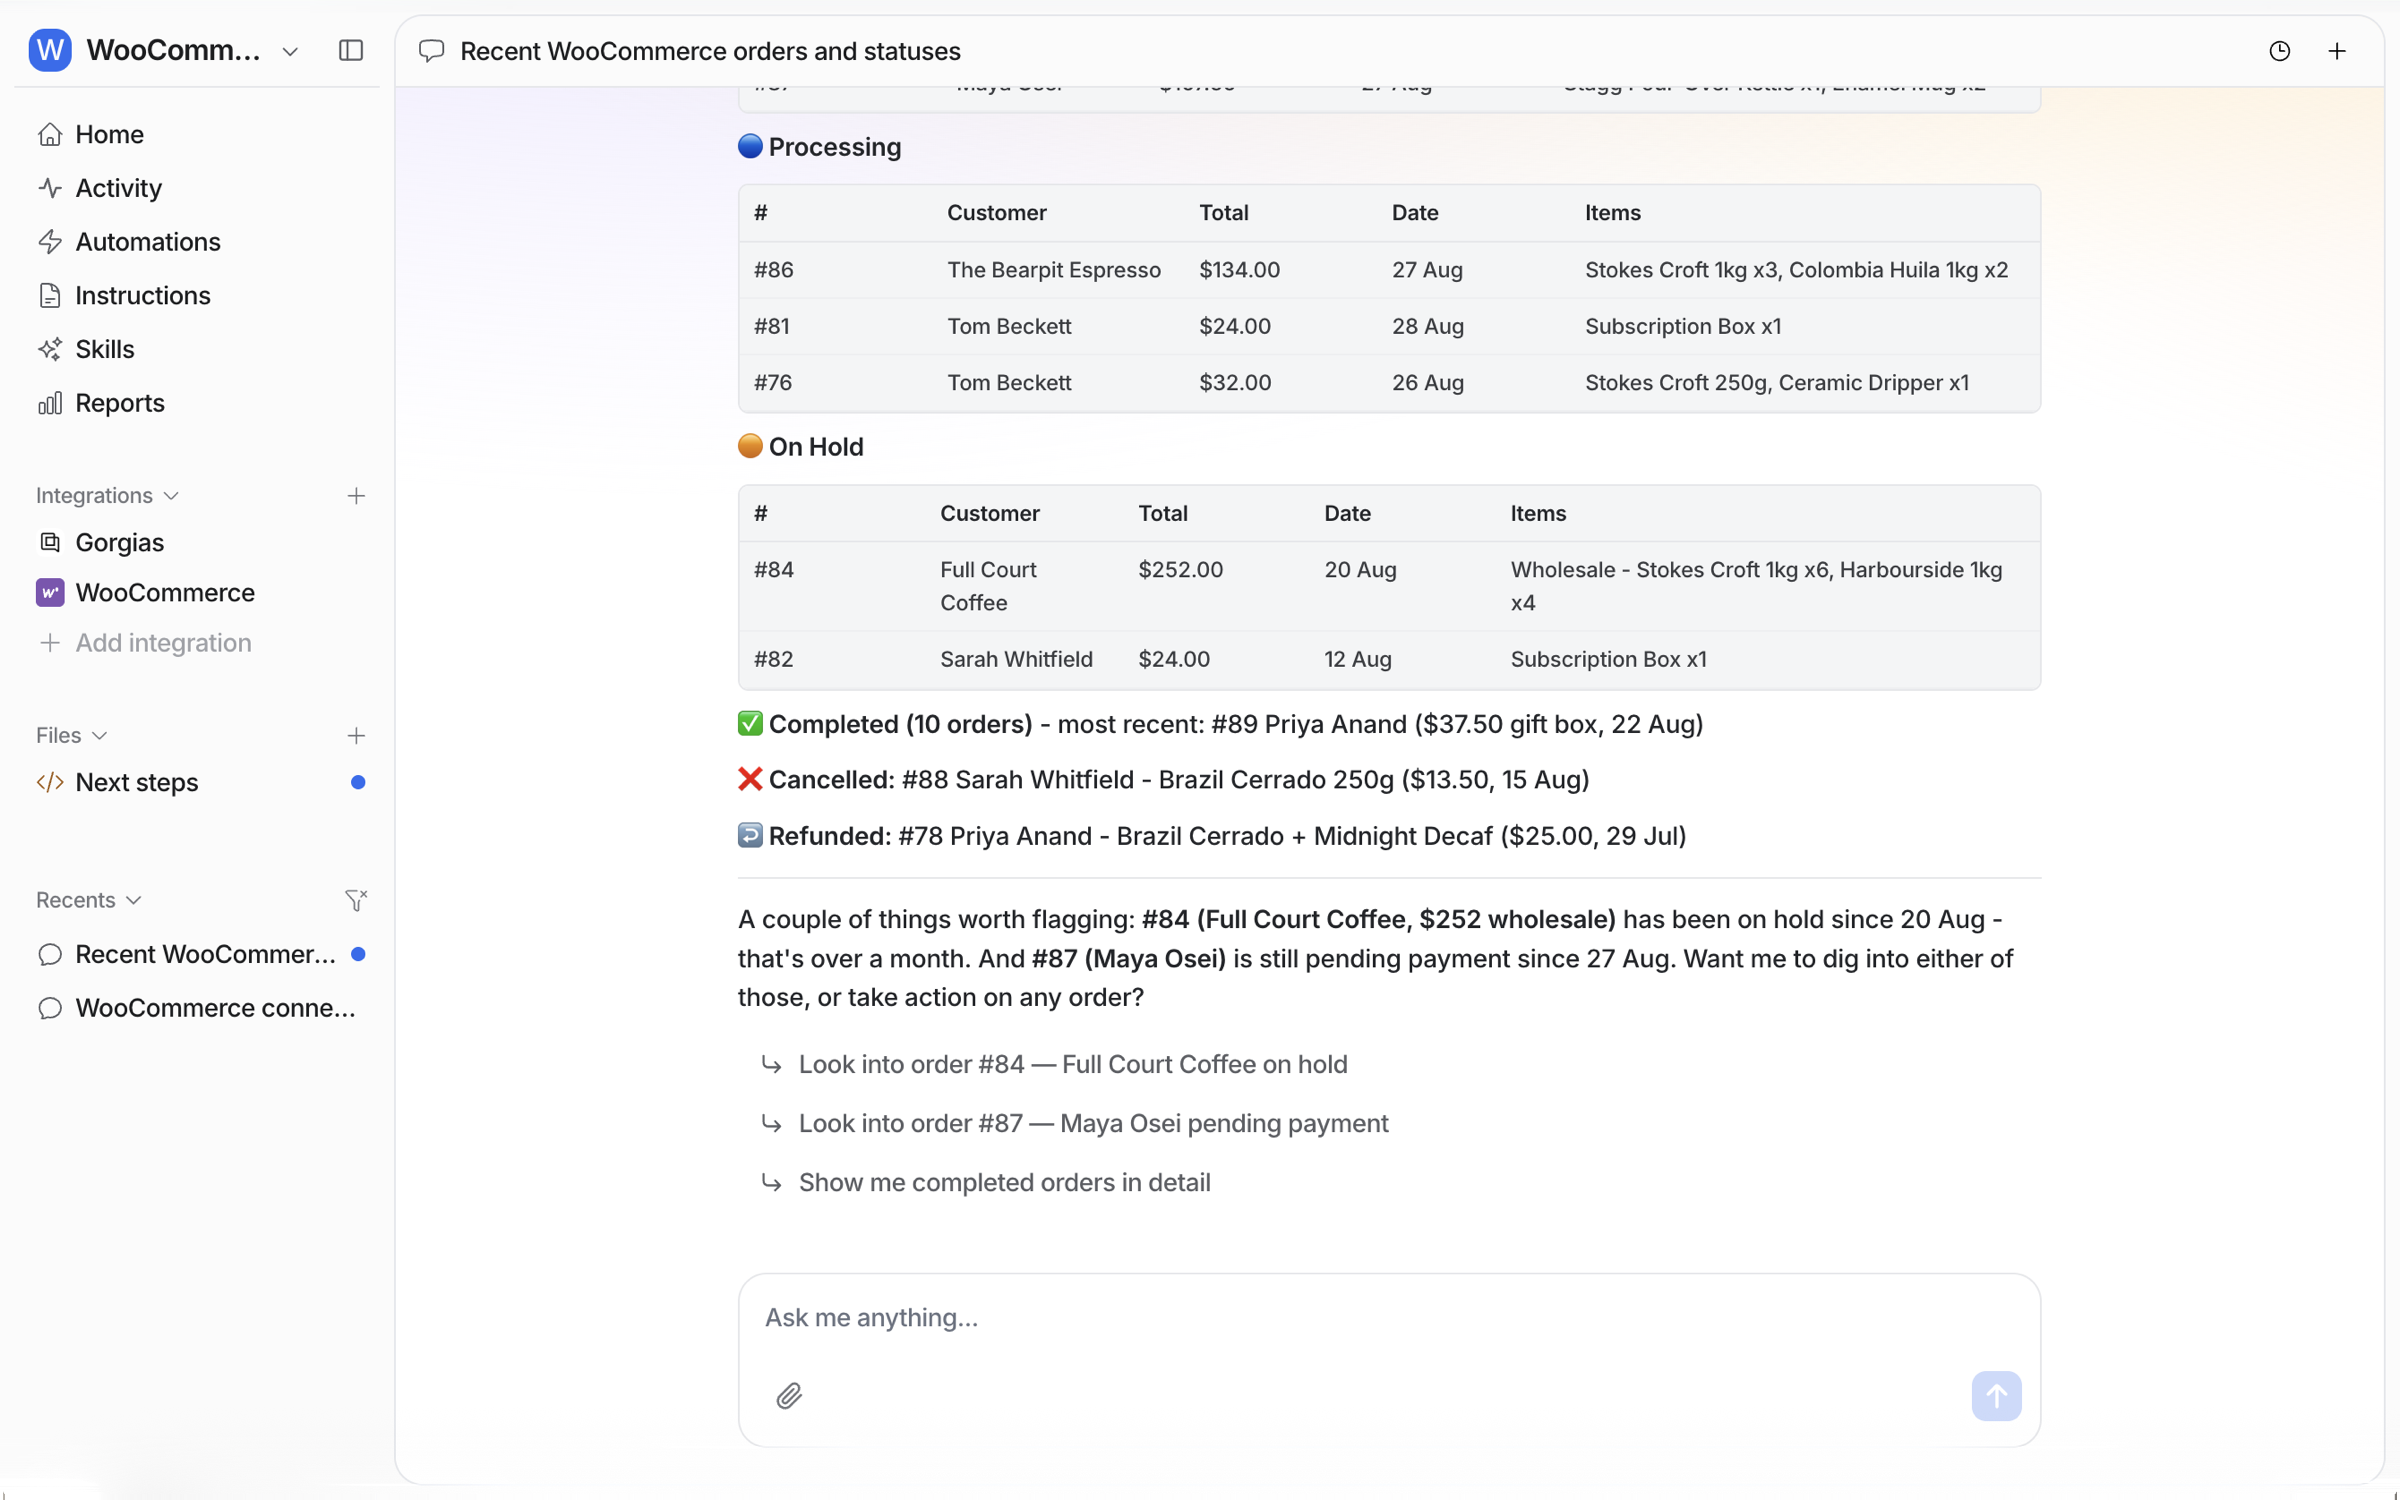Image resolution: width=2400 pixels, height=1500 pixels.
Task: Click the send arrow button
Action: pos(1996,1395)
